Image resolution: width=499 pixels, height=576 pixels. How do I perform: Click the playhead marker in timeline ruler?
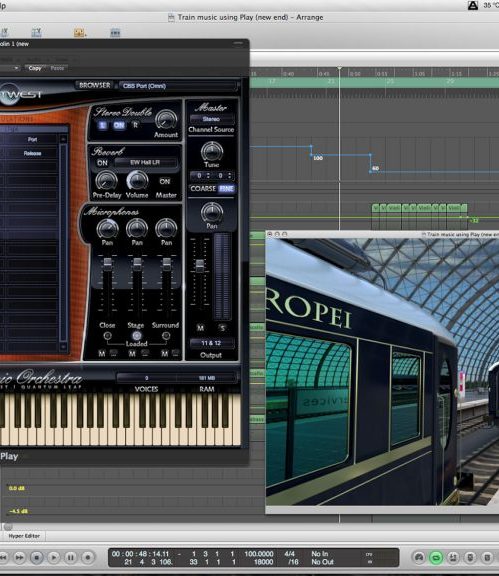(340, 68)
